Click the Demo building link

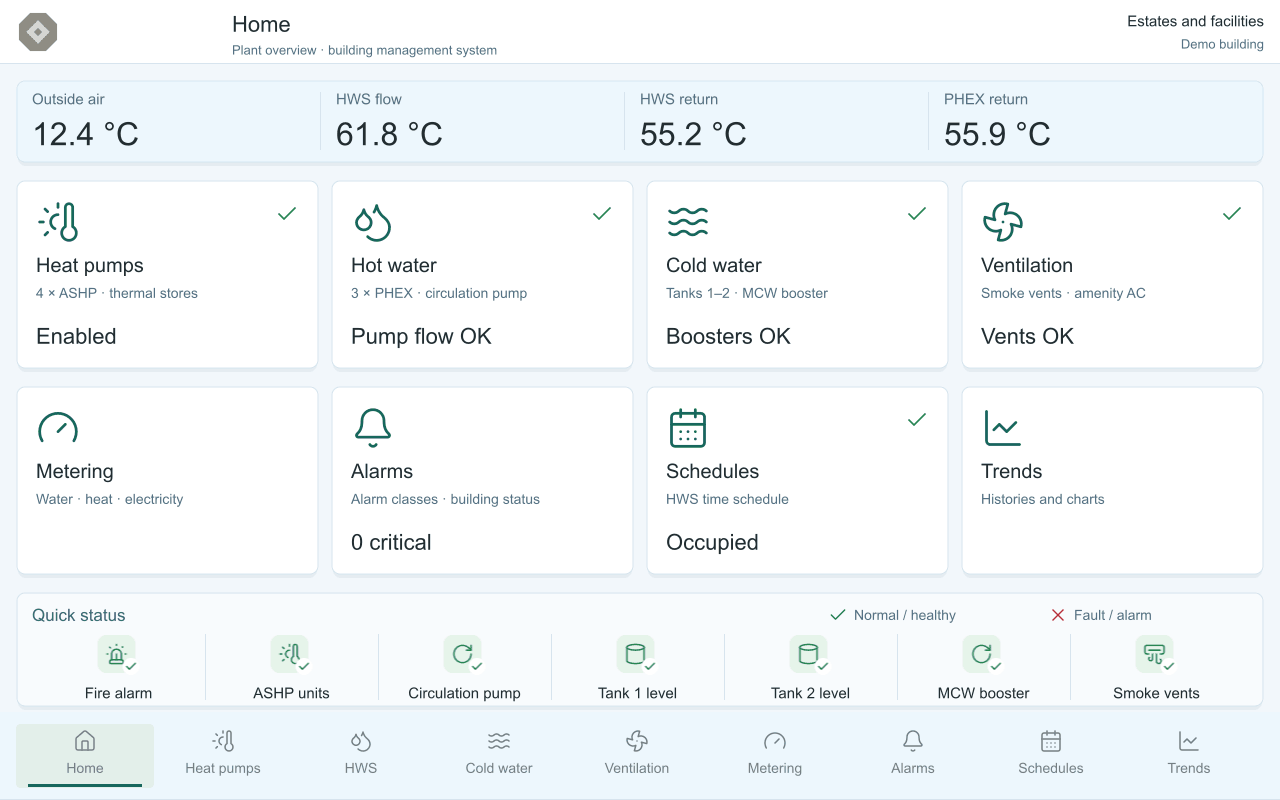click(x=1222, y=44)
